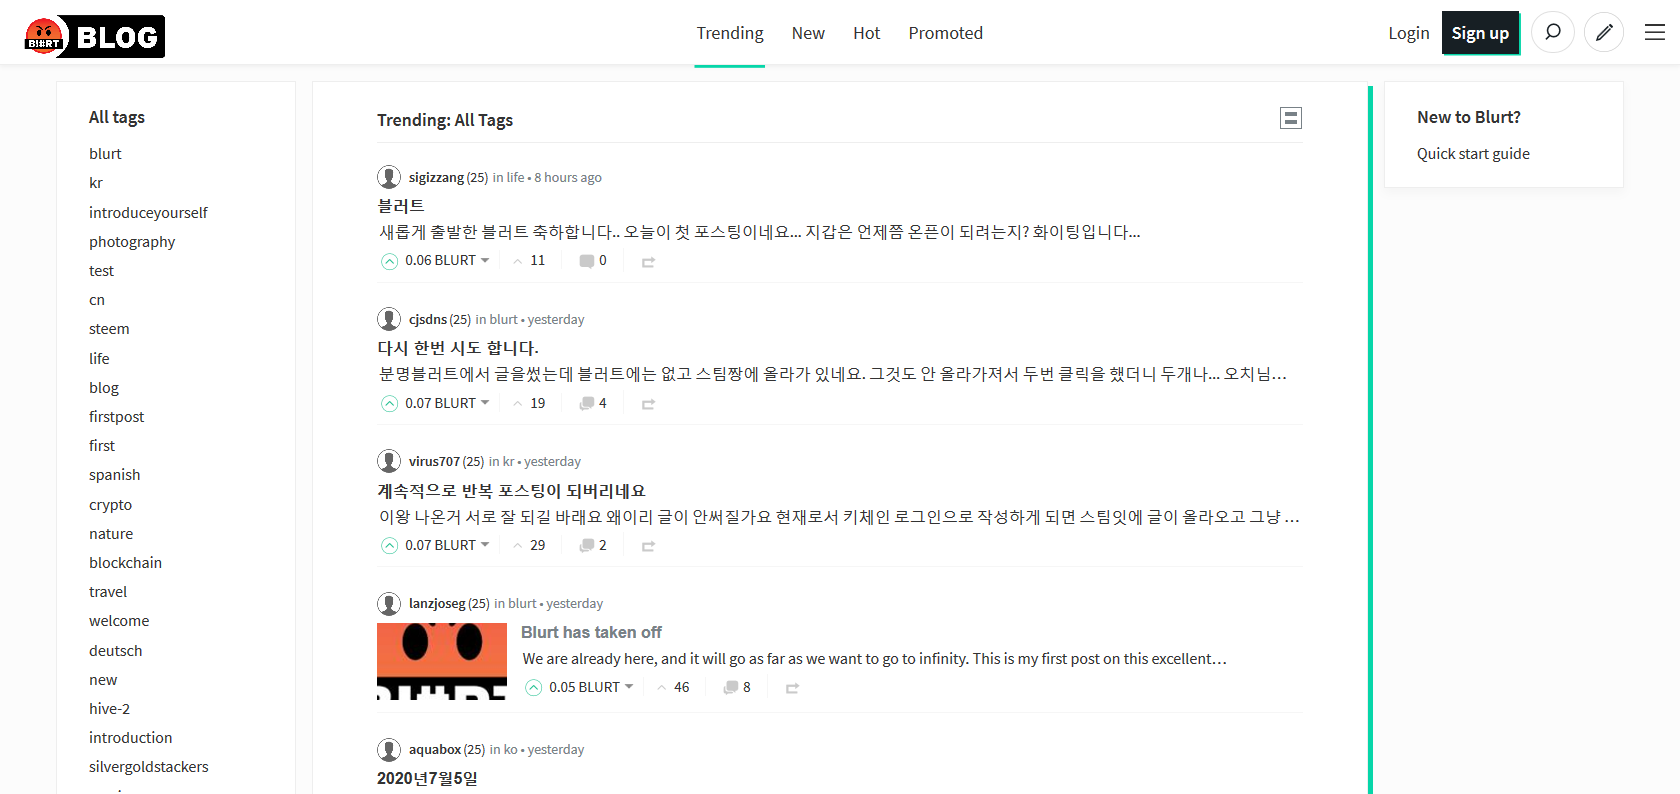The image size is (1680, 794).
Task: Switch to the Trending tab
Action: tap(730, 33)
